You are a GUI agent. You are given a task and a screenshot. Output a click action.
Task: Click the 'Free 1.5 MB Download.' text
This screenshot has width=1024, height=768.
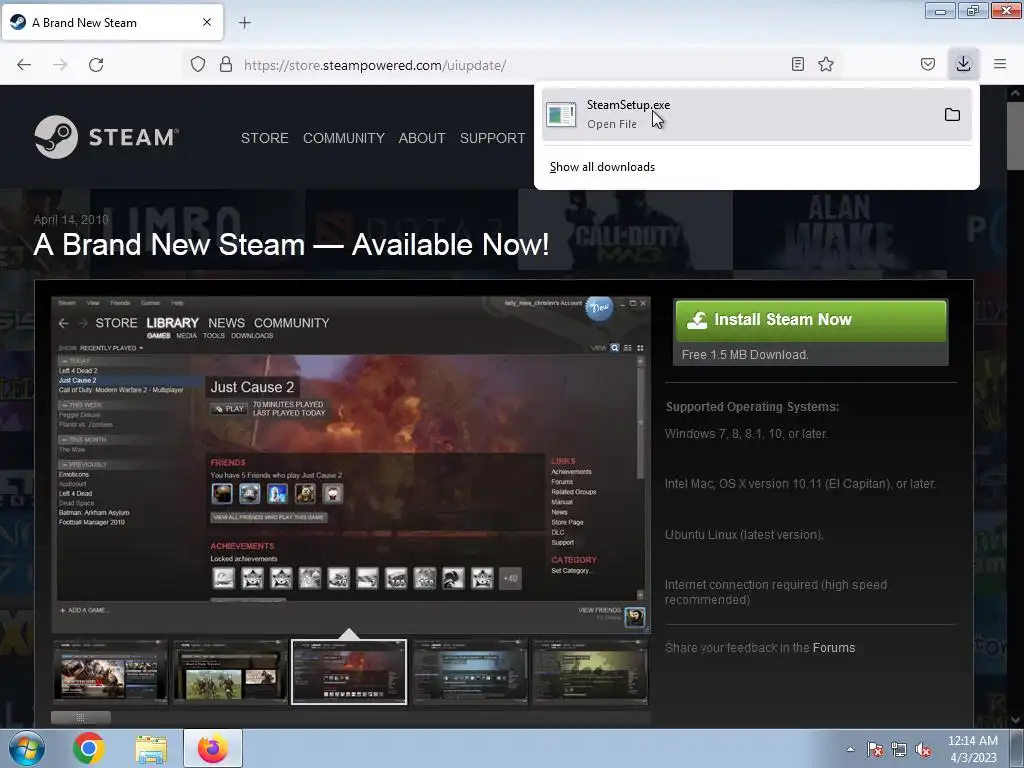[x=745, y=355]
